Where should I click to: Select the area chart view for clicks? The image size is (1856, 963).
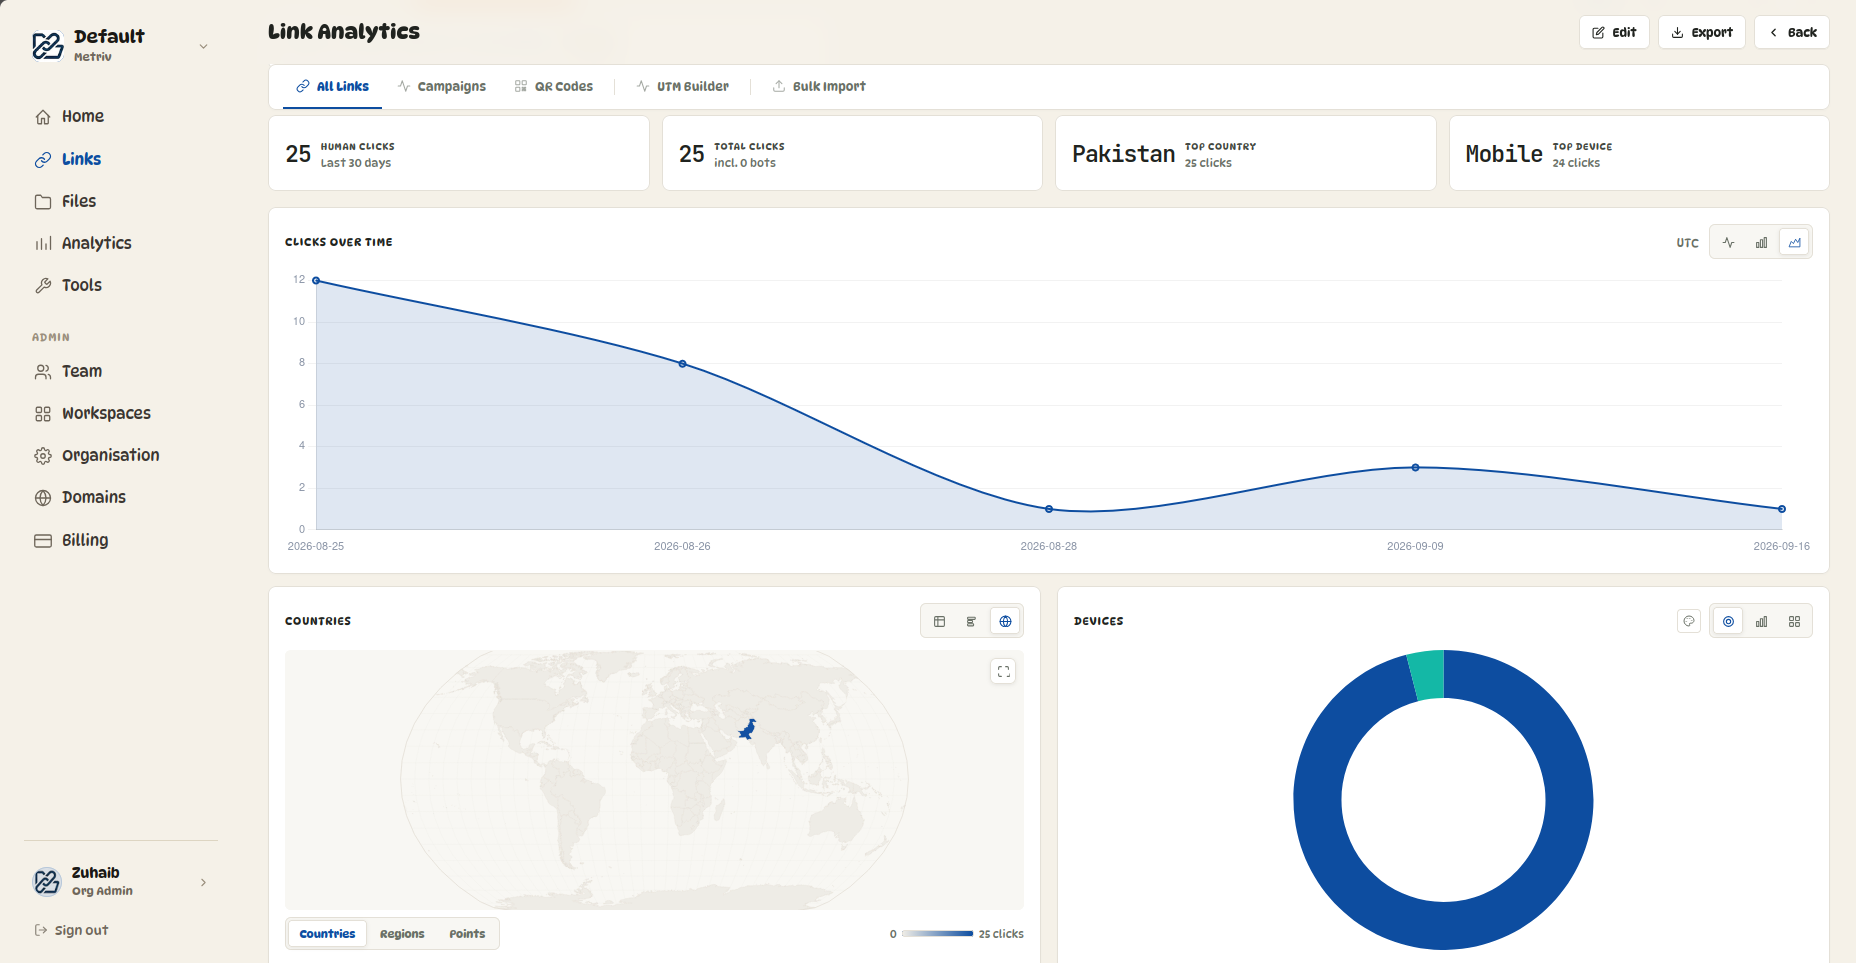[x=1794, y=242]
